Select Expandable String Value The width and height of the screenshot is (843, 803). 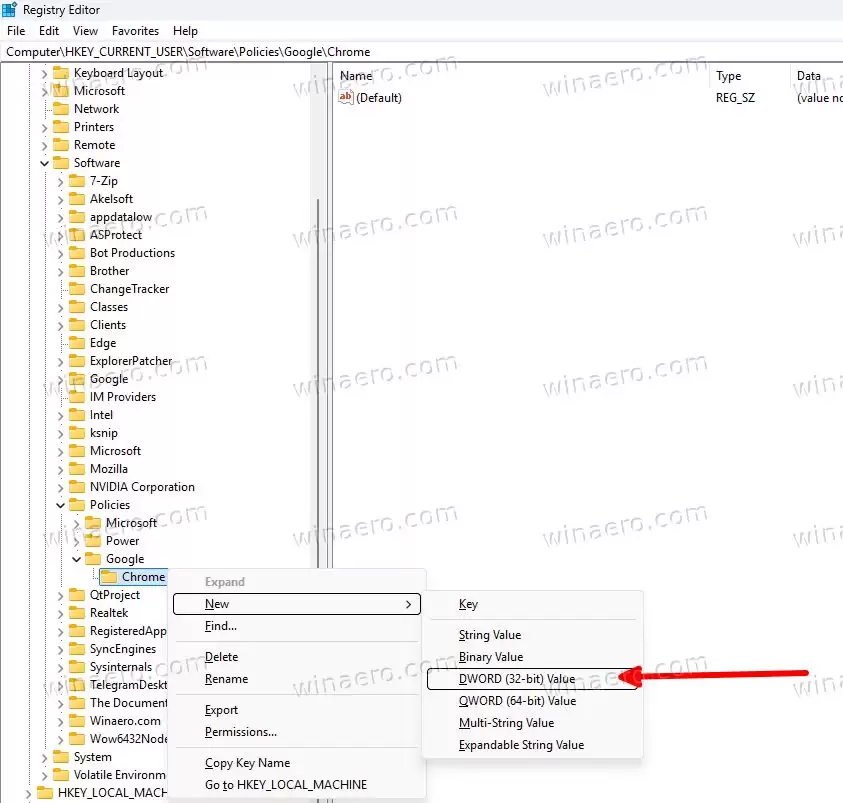[x=532, y=745]
